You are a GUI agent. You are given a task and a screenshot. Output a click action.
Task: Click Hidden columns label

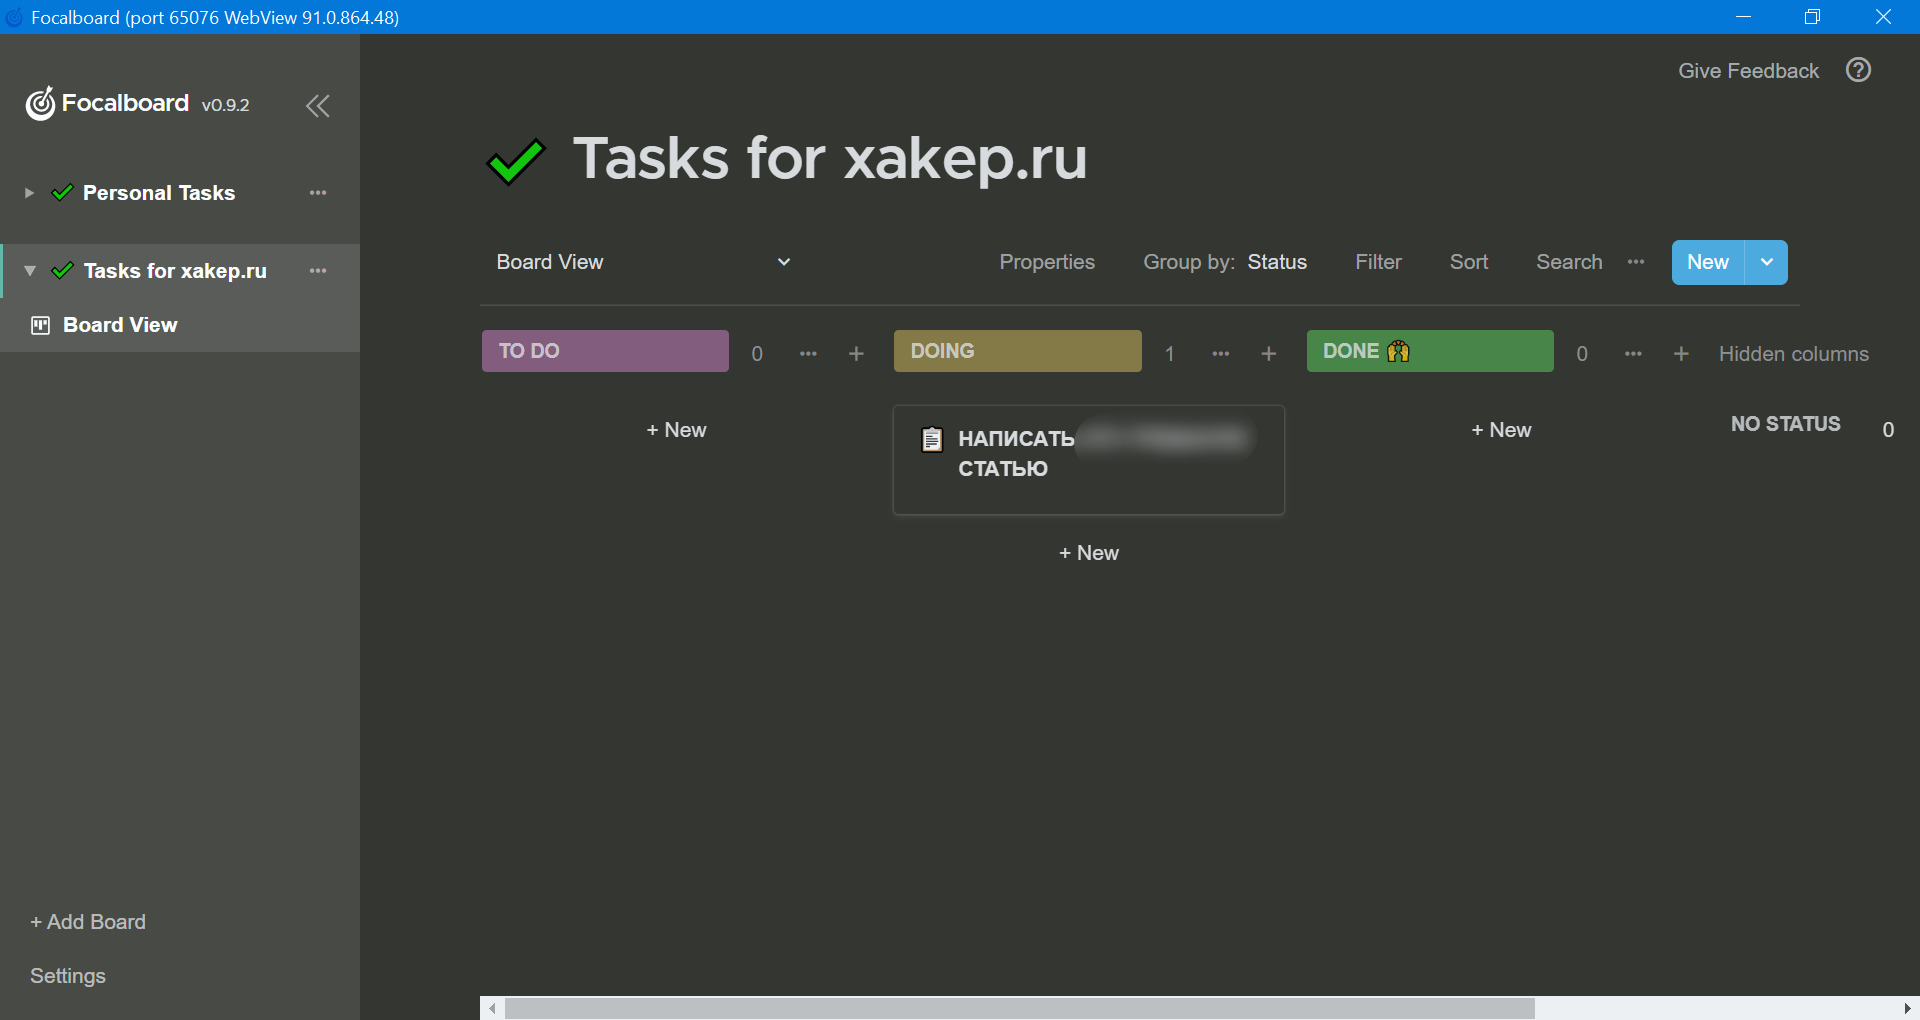[1794, 354]
